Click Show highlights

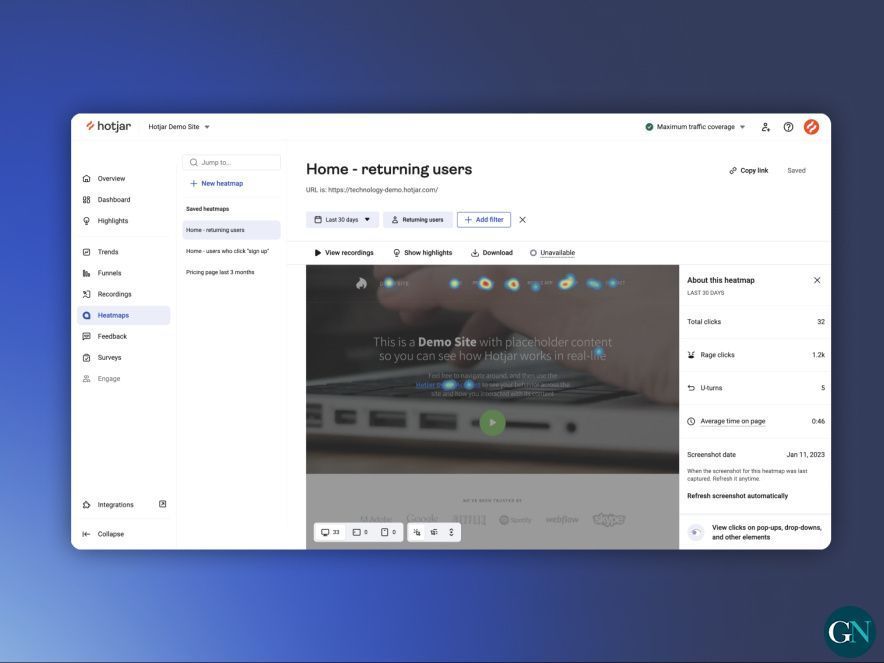[x=423, y=253]
